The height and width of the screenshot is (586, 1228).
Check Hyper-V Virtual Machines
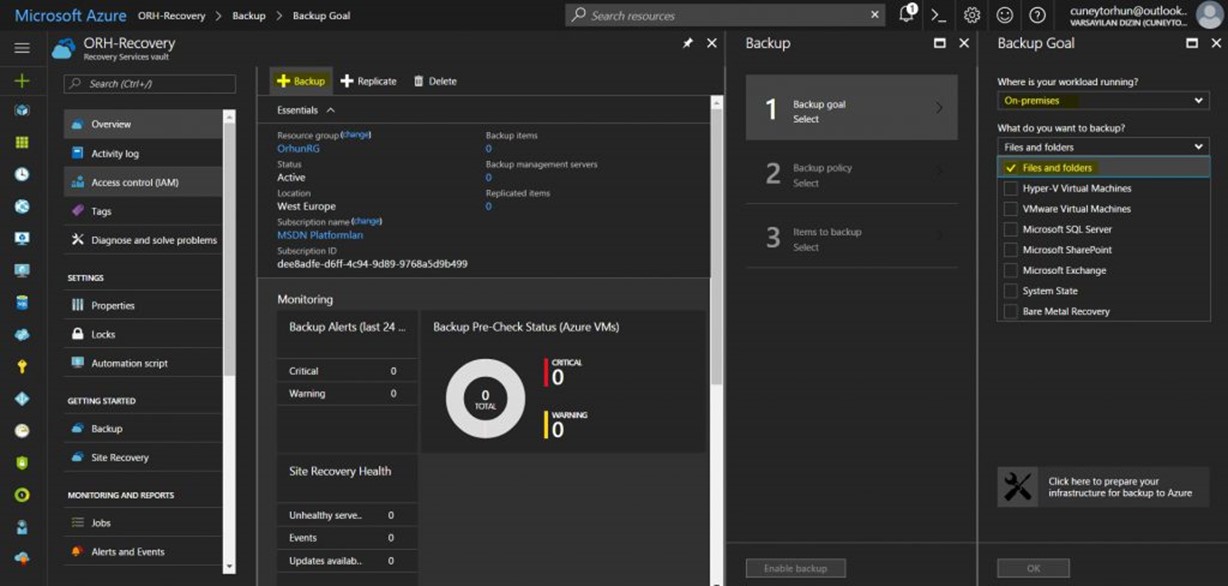[x=1011, y=188]
